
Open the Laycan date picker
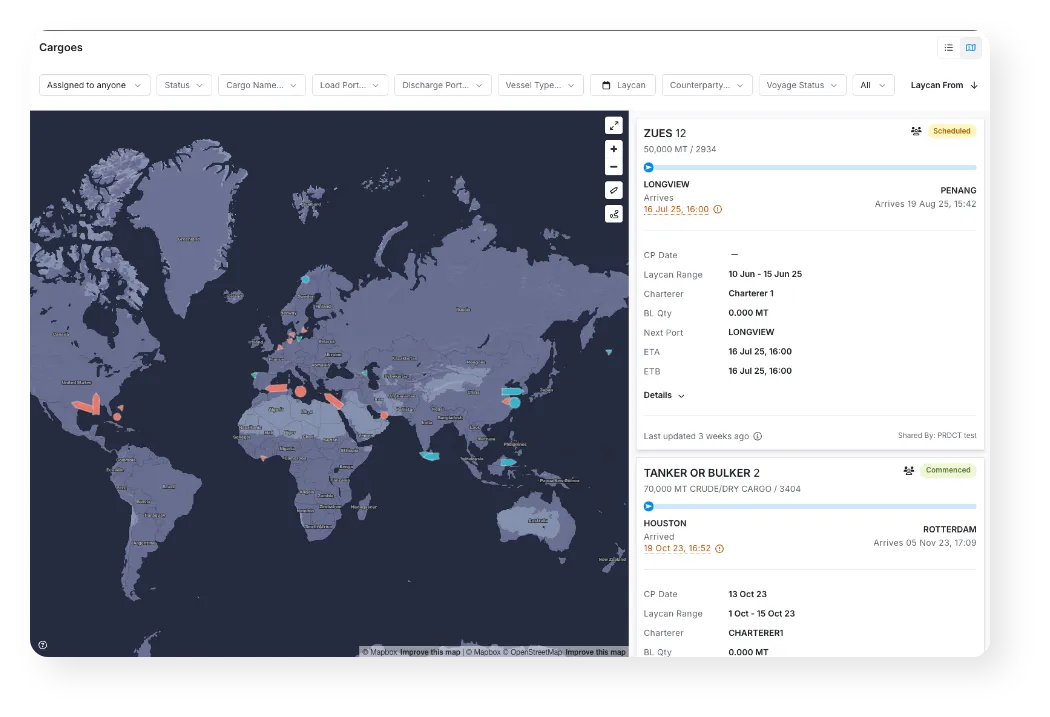[622, 85]
